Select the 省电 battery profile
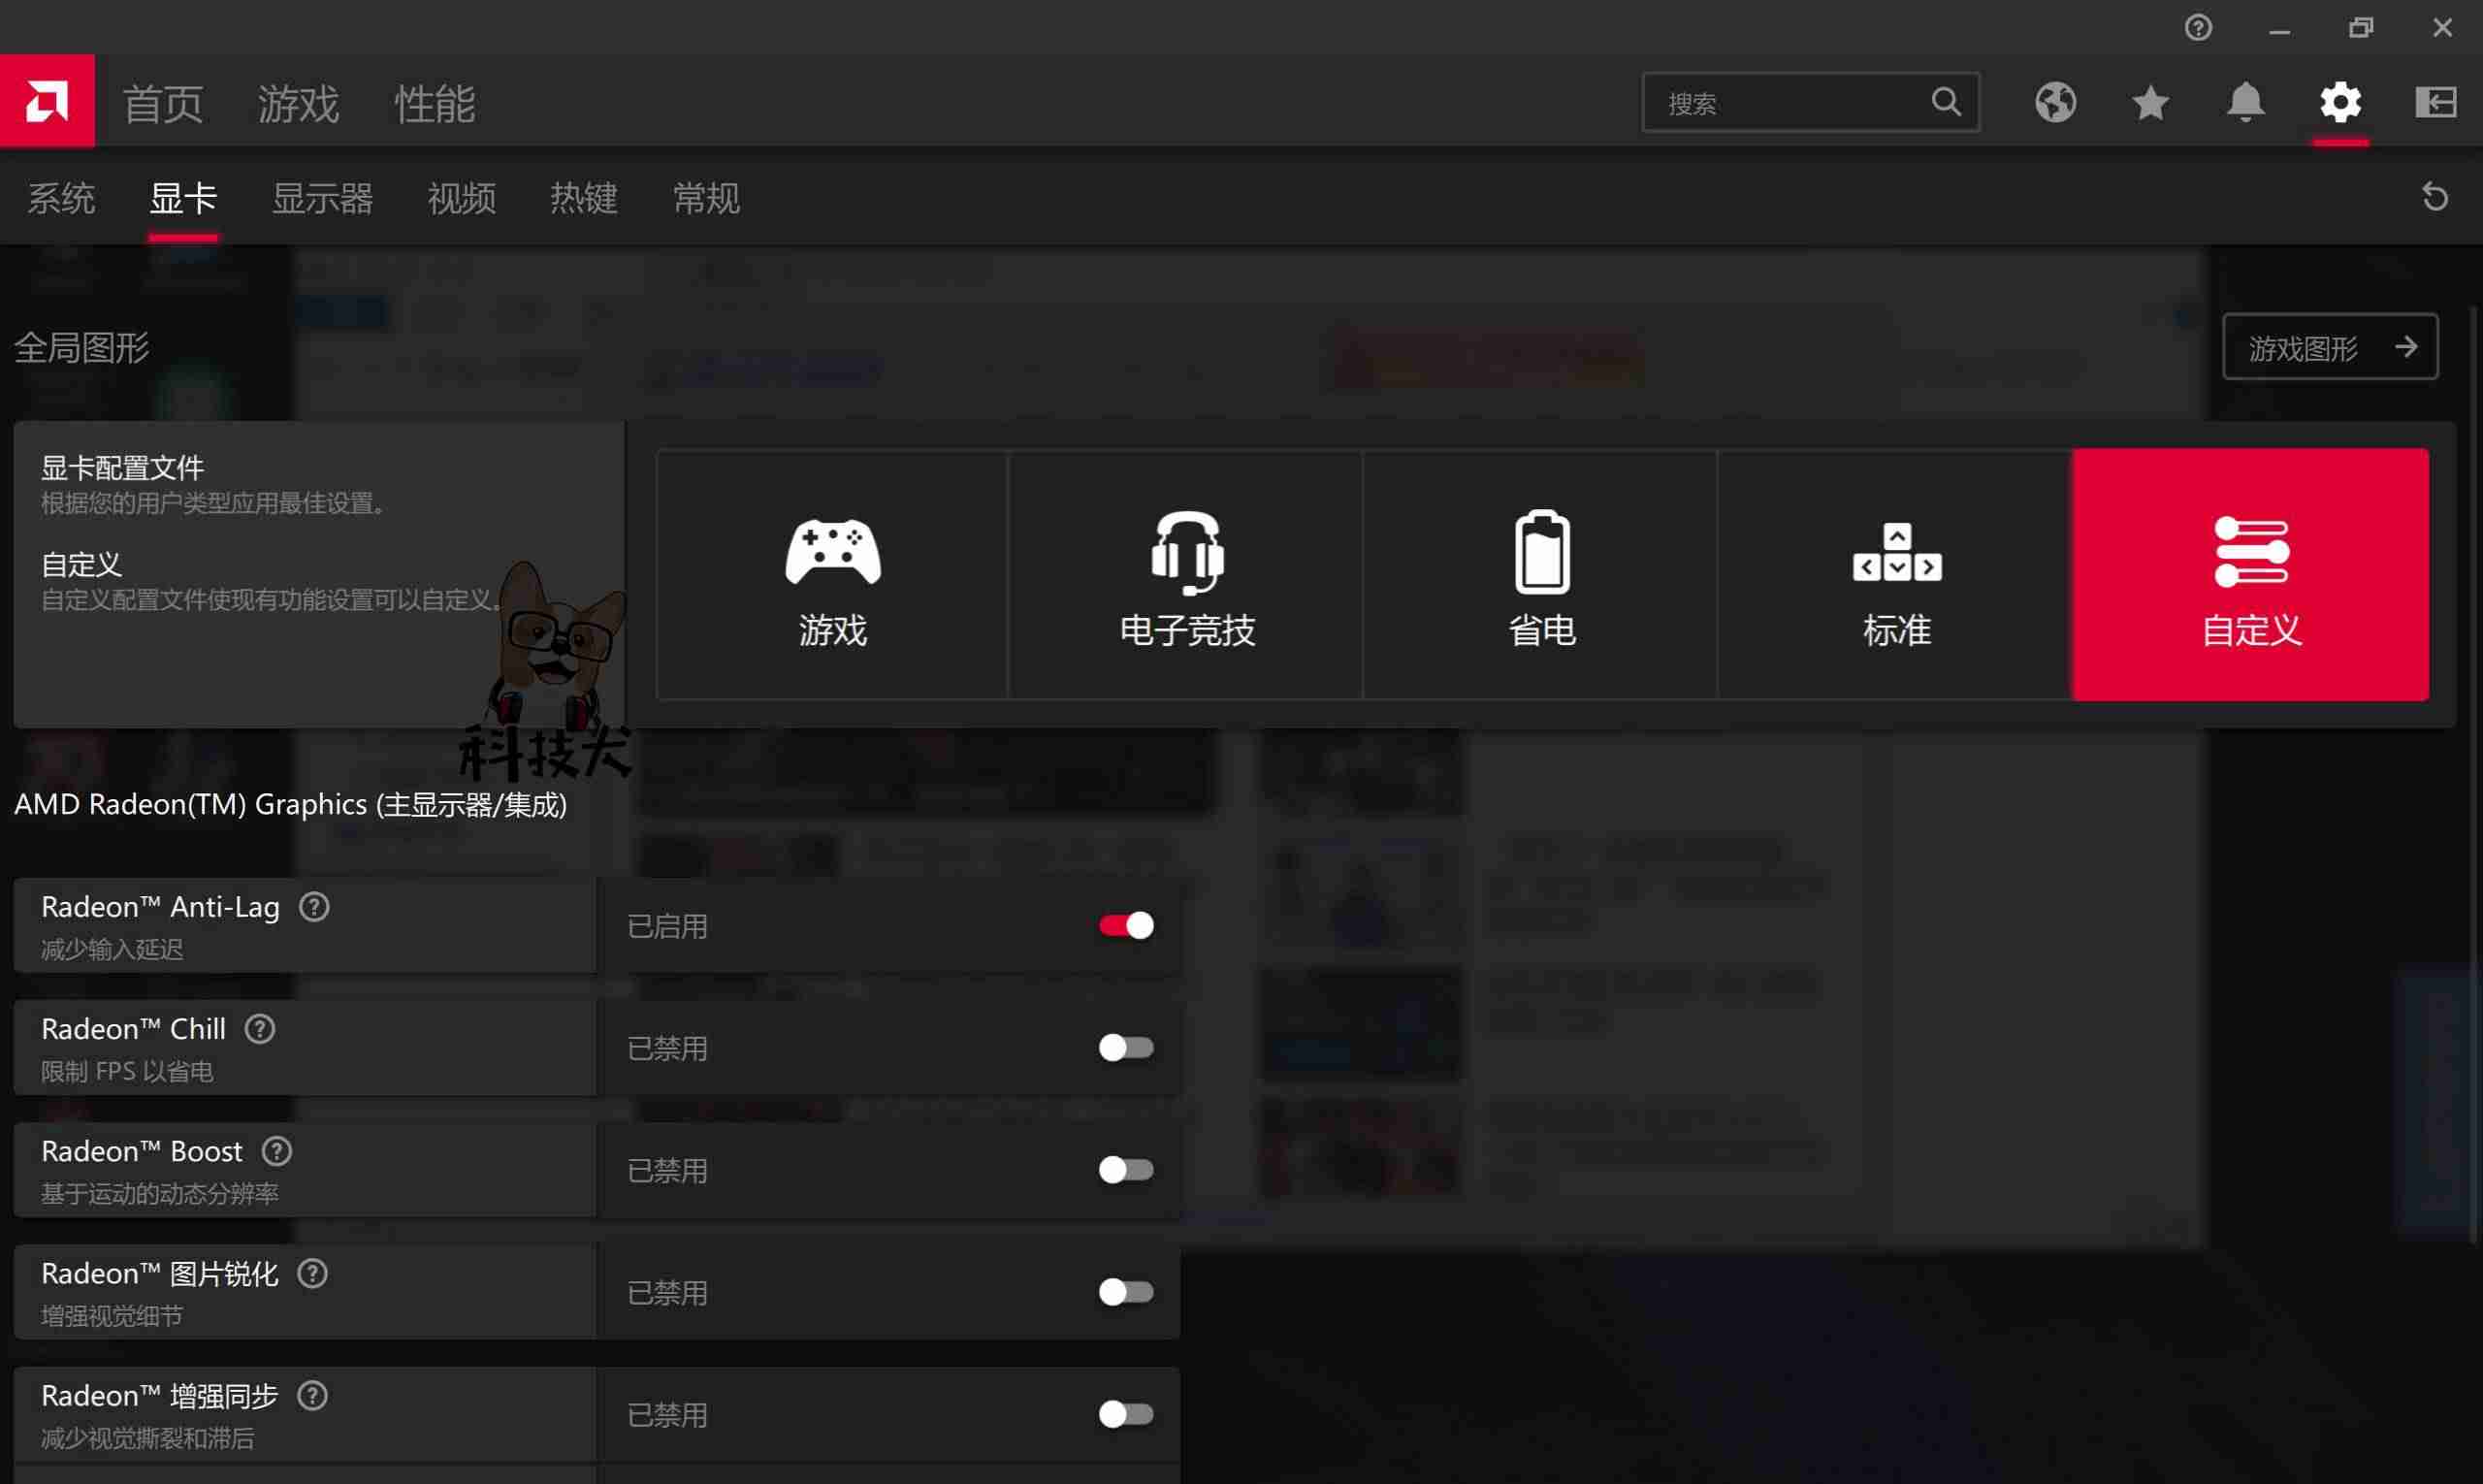Image resolution: width=2483 pixels, height=1484 pixels. click(x=1541, y=574)
